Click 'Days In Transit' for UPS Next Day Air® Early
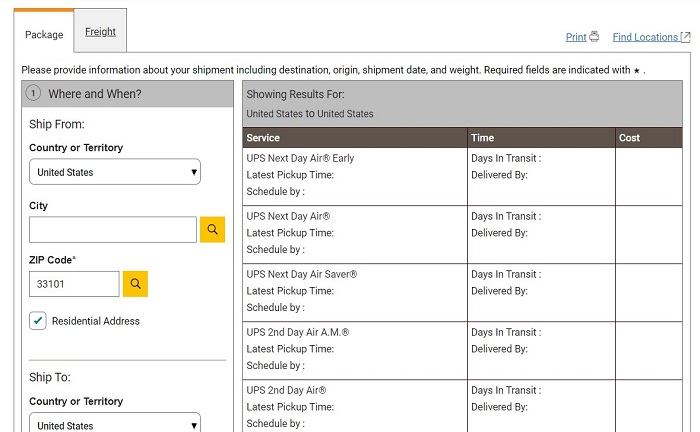The image size is (700, 432). click(506, 158)
